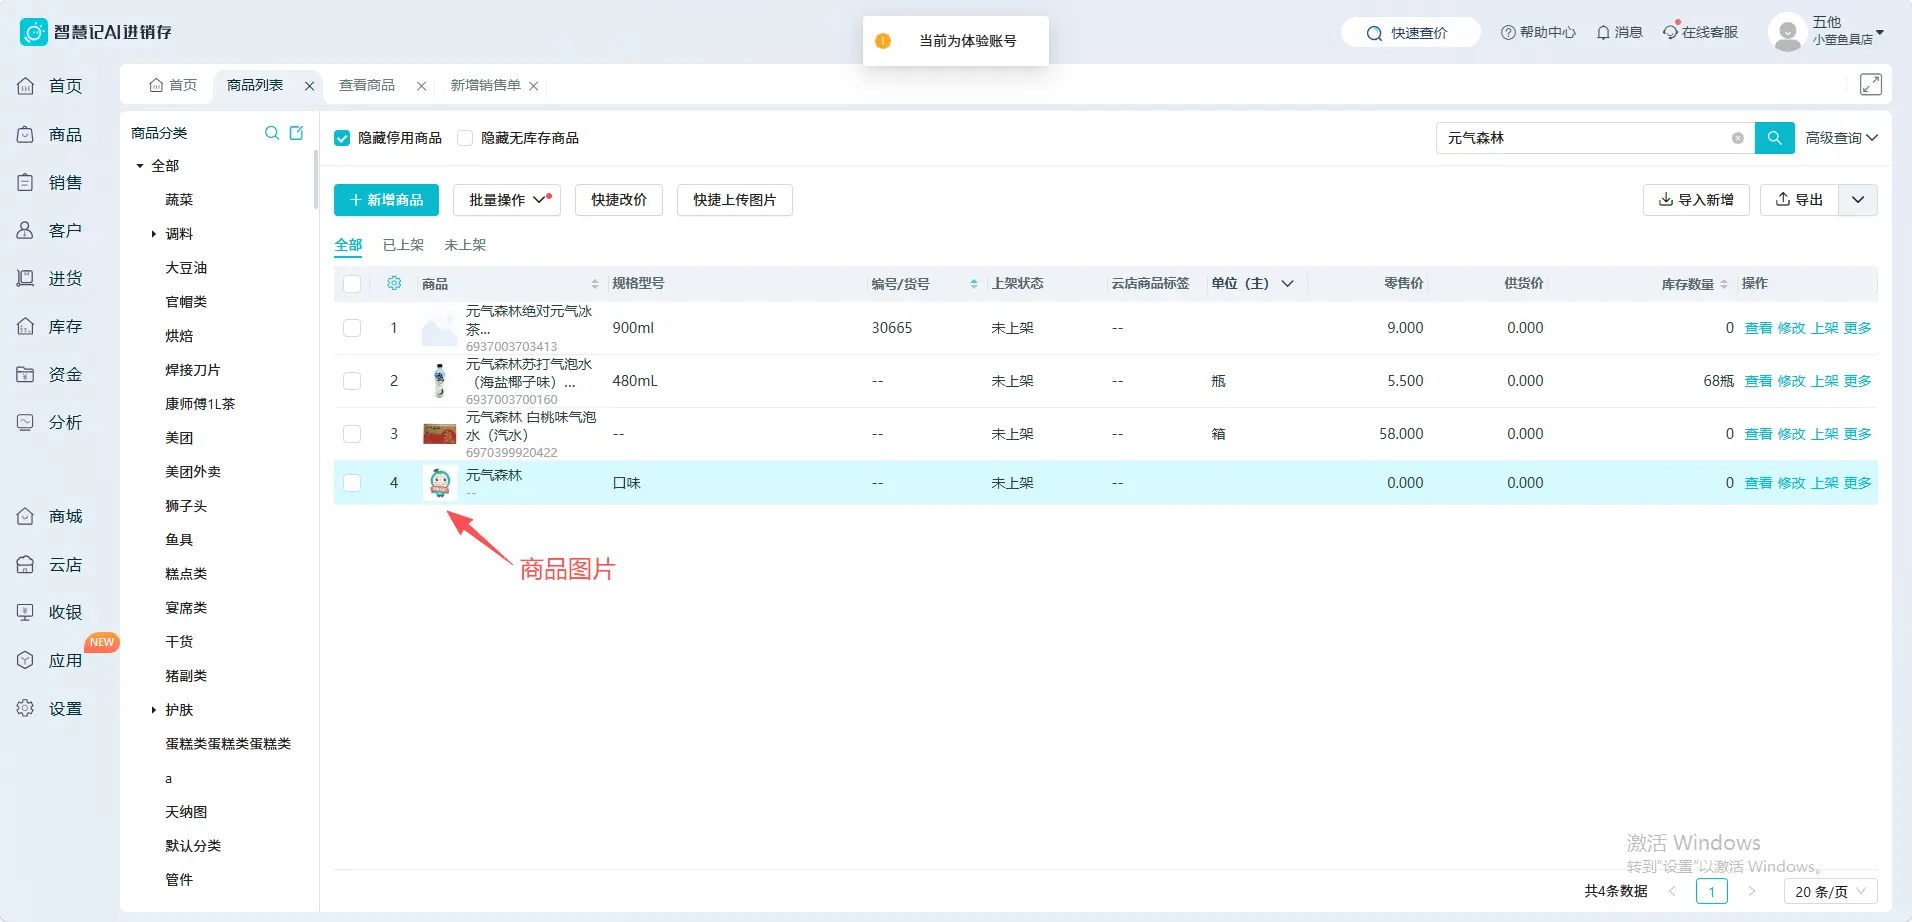Open the 库存 sidebar module

click(x=50, y=326)
